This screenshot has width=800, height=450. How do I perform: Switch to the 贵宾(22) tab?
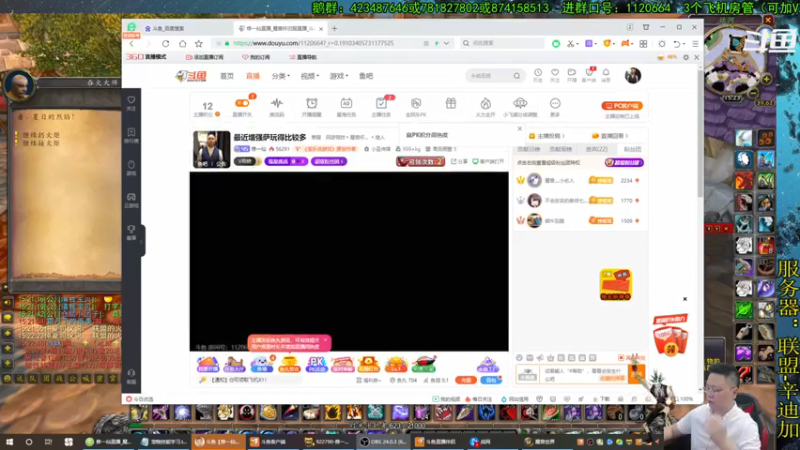point(596,149)
